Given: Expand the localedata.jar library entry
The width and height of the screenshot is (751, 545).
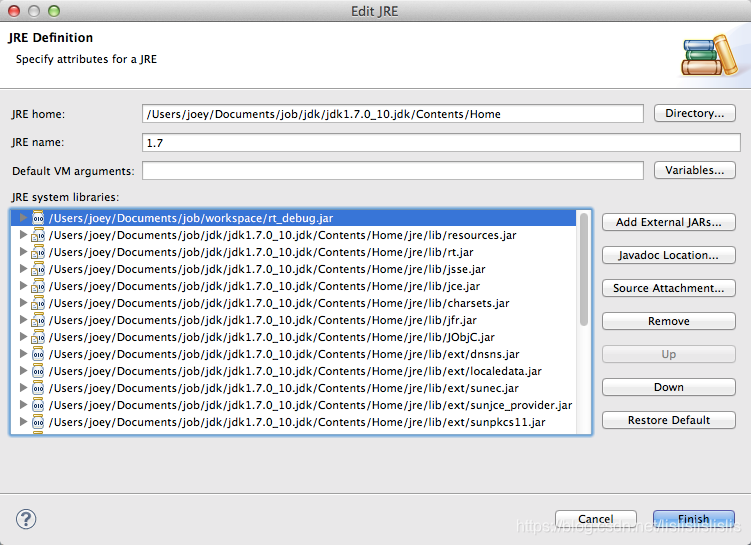Looking at the screenshot, I should [23, 371].
